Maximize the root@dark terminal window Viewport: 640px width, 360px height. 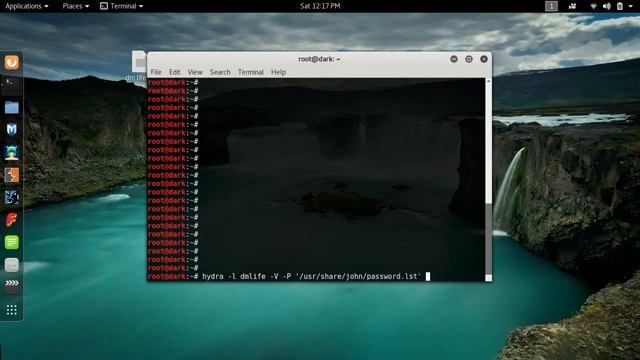(469, 59)
